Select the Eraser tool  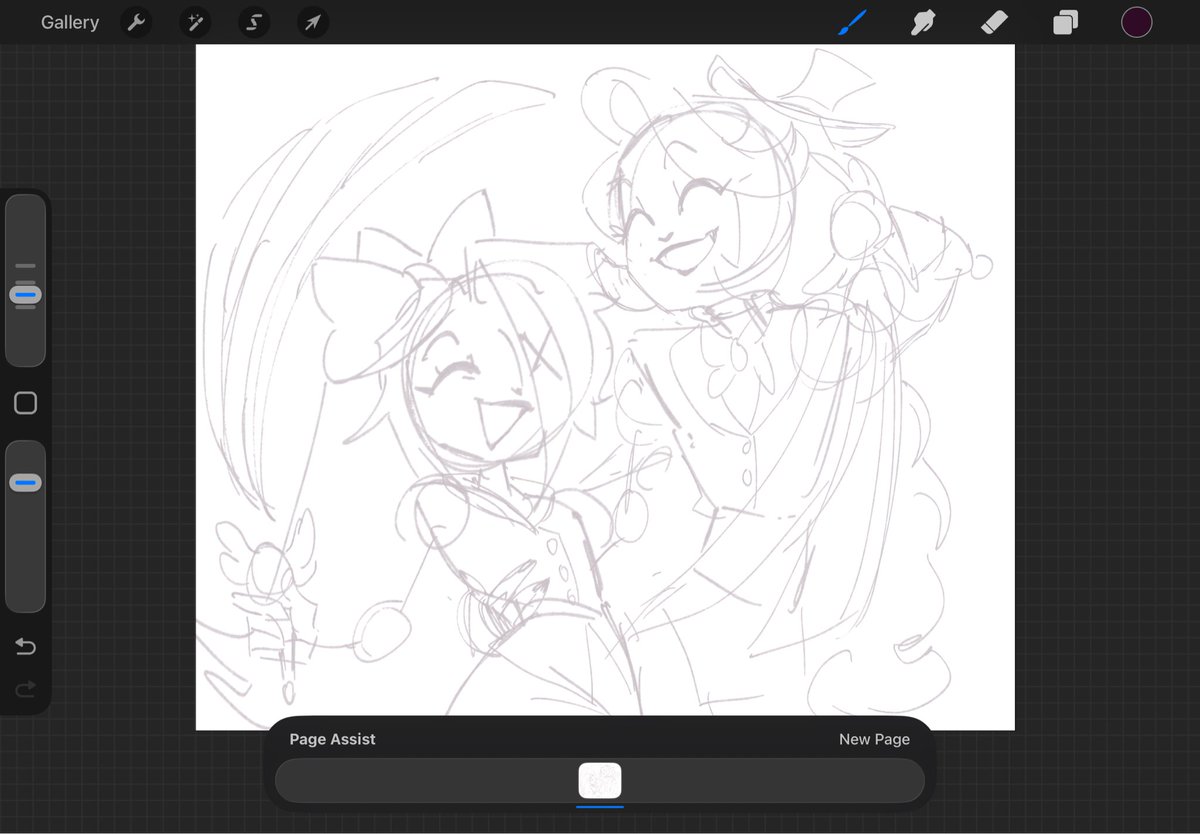pos(994,22)
